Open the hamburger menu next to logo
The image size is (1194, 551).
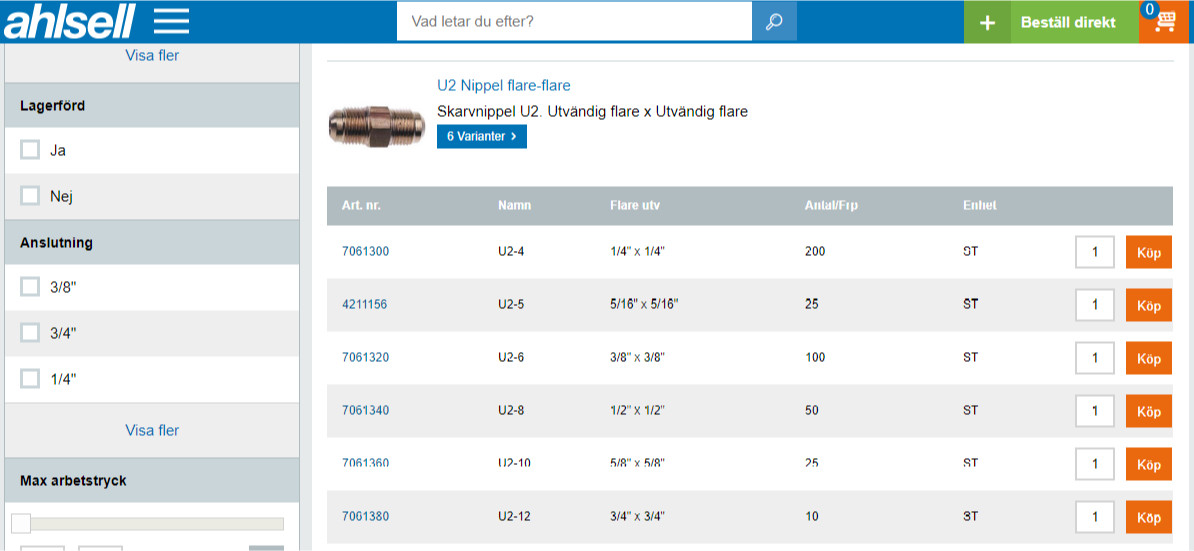tap(171, 21)
